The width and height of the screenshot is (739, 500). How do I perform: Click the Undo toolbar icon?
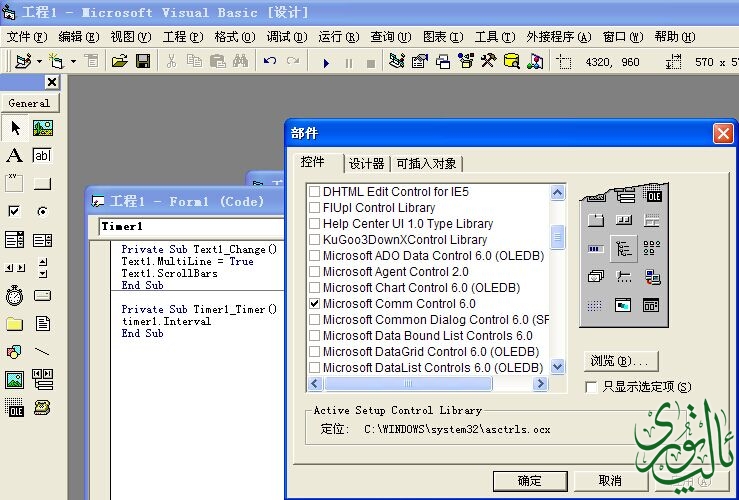click(x=270, y=61)
